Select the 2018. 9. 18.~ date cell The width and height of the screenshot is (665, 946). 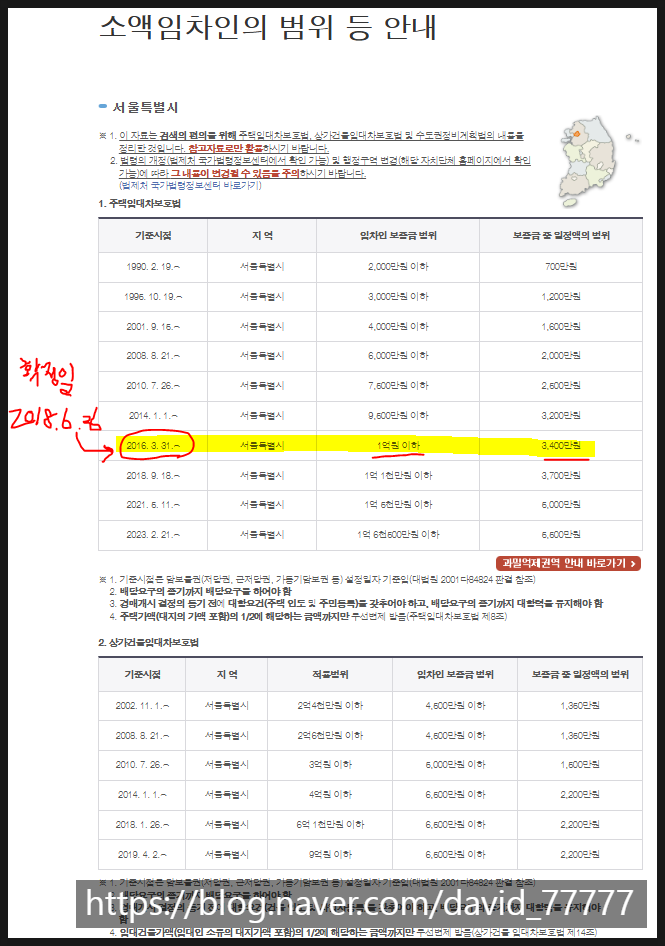click(x=153, y=475)
